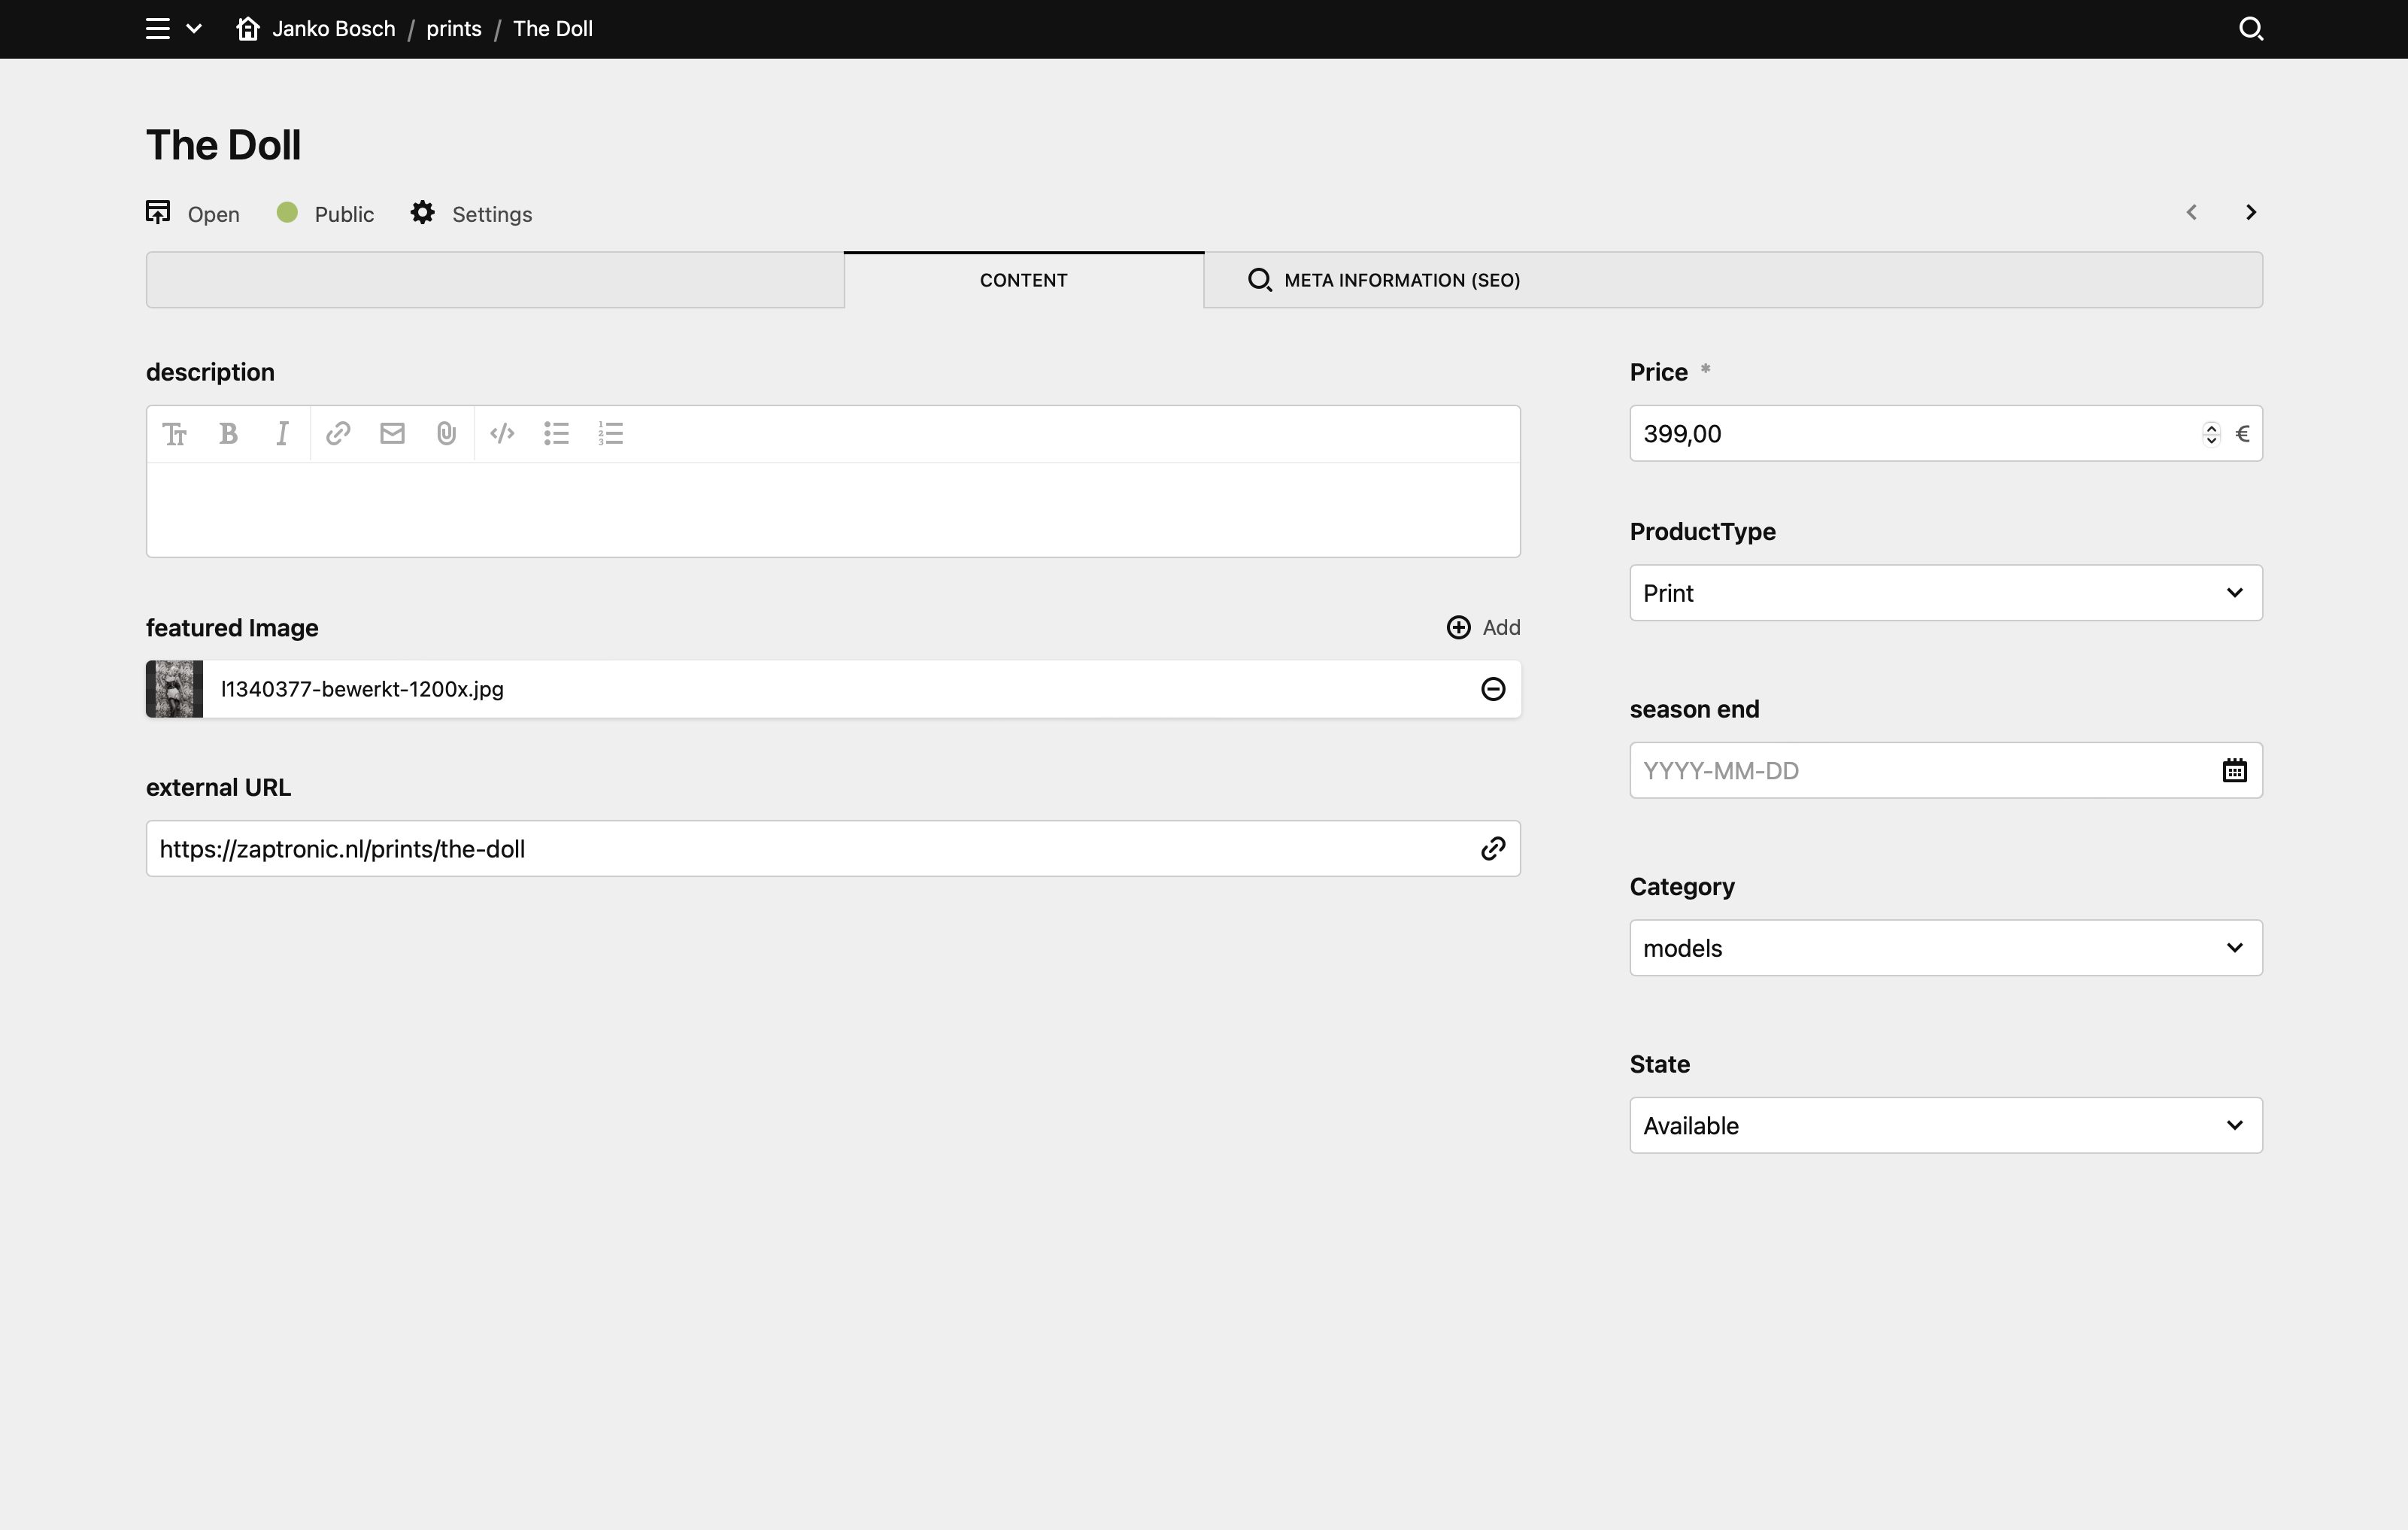The width and height of the screenshot is (2408, 1530).
Task: Click into the description text area
Action: pos(833,509)
